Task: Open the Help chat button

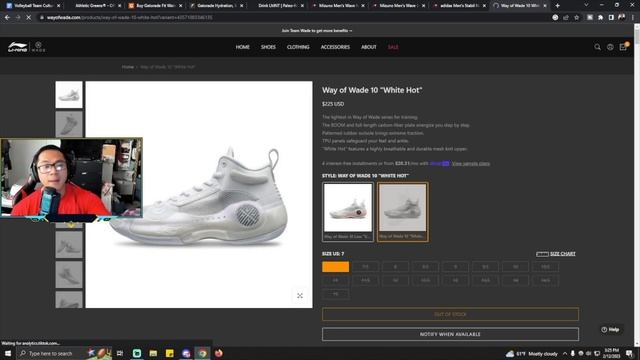Action: [610, 329]
